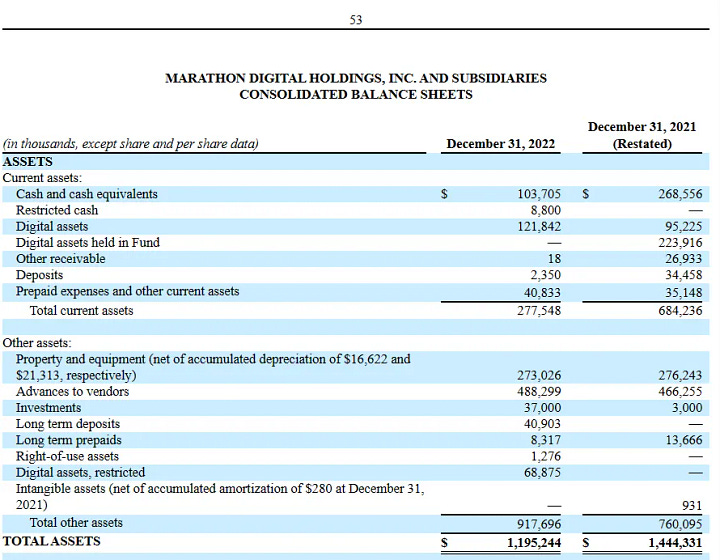
Task: Select 'Digital assets held in Fund' label
Action: (x=88, y=242)
